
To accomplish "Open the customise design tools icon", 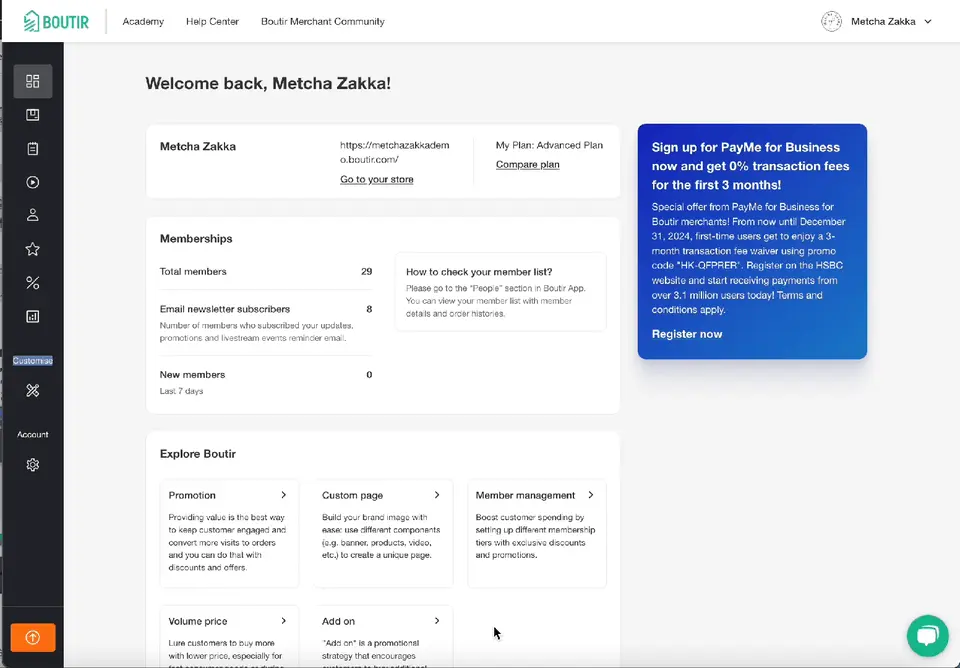I will 32,390.
